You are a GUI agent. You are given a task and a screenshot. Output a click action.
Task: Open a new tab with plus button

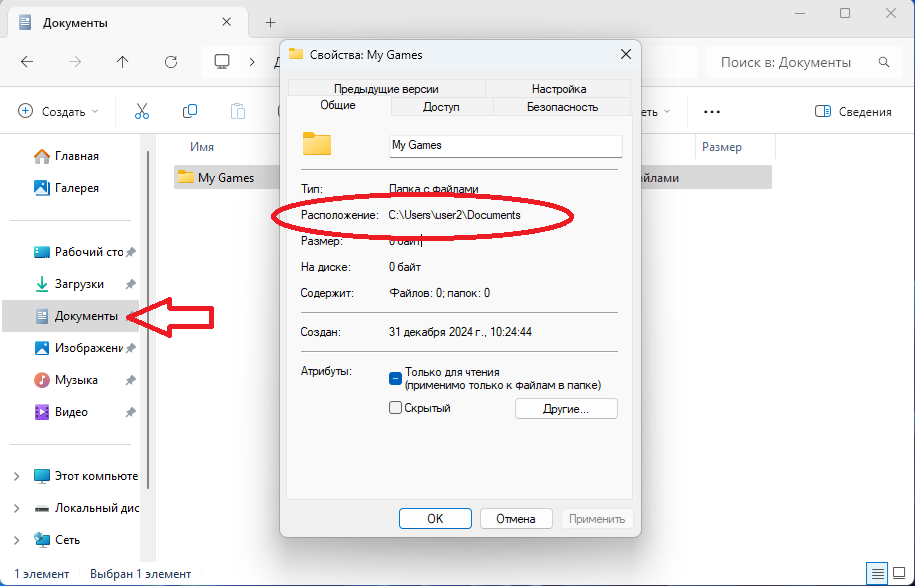point(270,22)
